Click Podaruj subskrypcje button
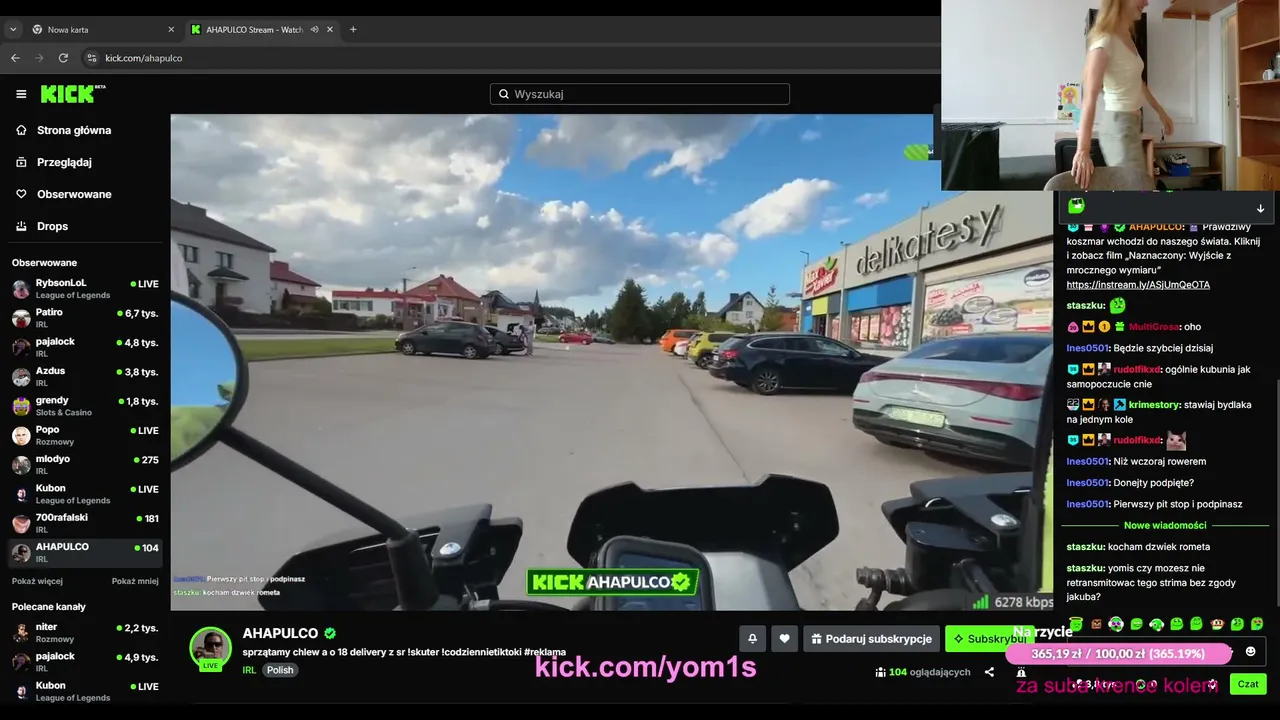Screen dimensions: 1280x720 pyautogui.click(x=872, y=639)
